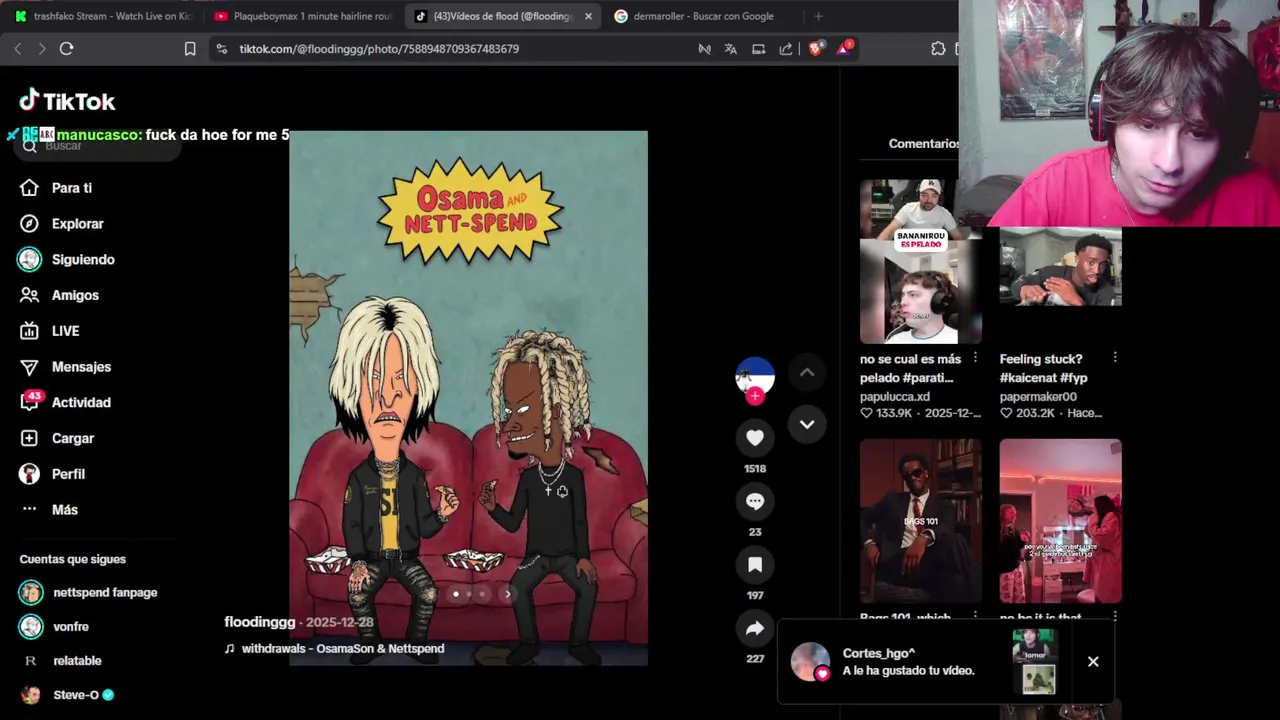The image size is (1280, 720).
Task: Open 'Feeling stuck? #kaicenat' video thumbnail
Action: [1060, 266]
